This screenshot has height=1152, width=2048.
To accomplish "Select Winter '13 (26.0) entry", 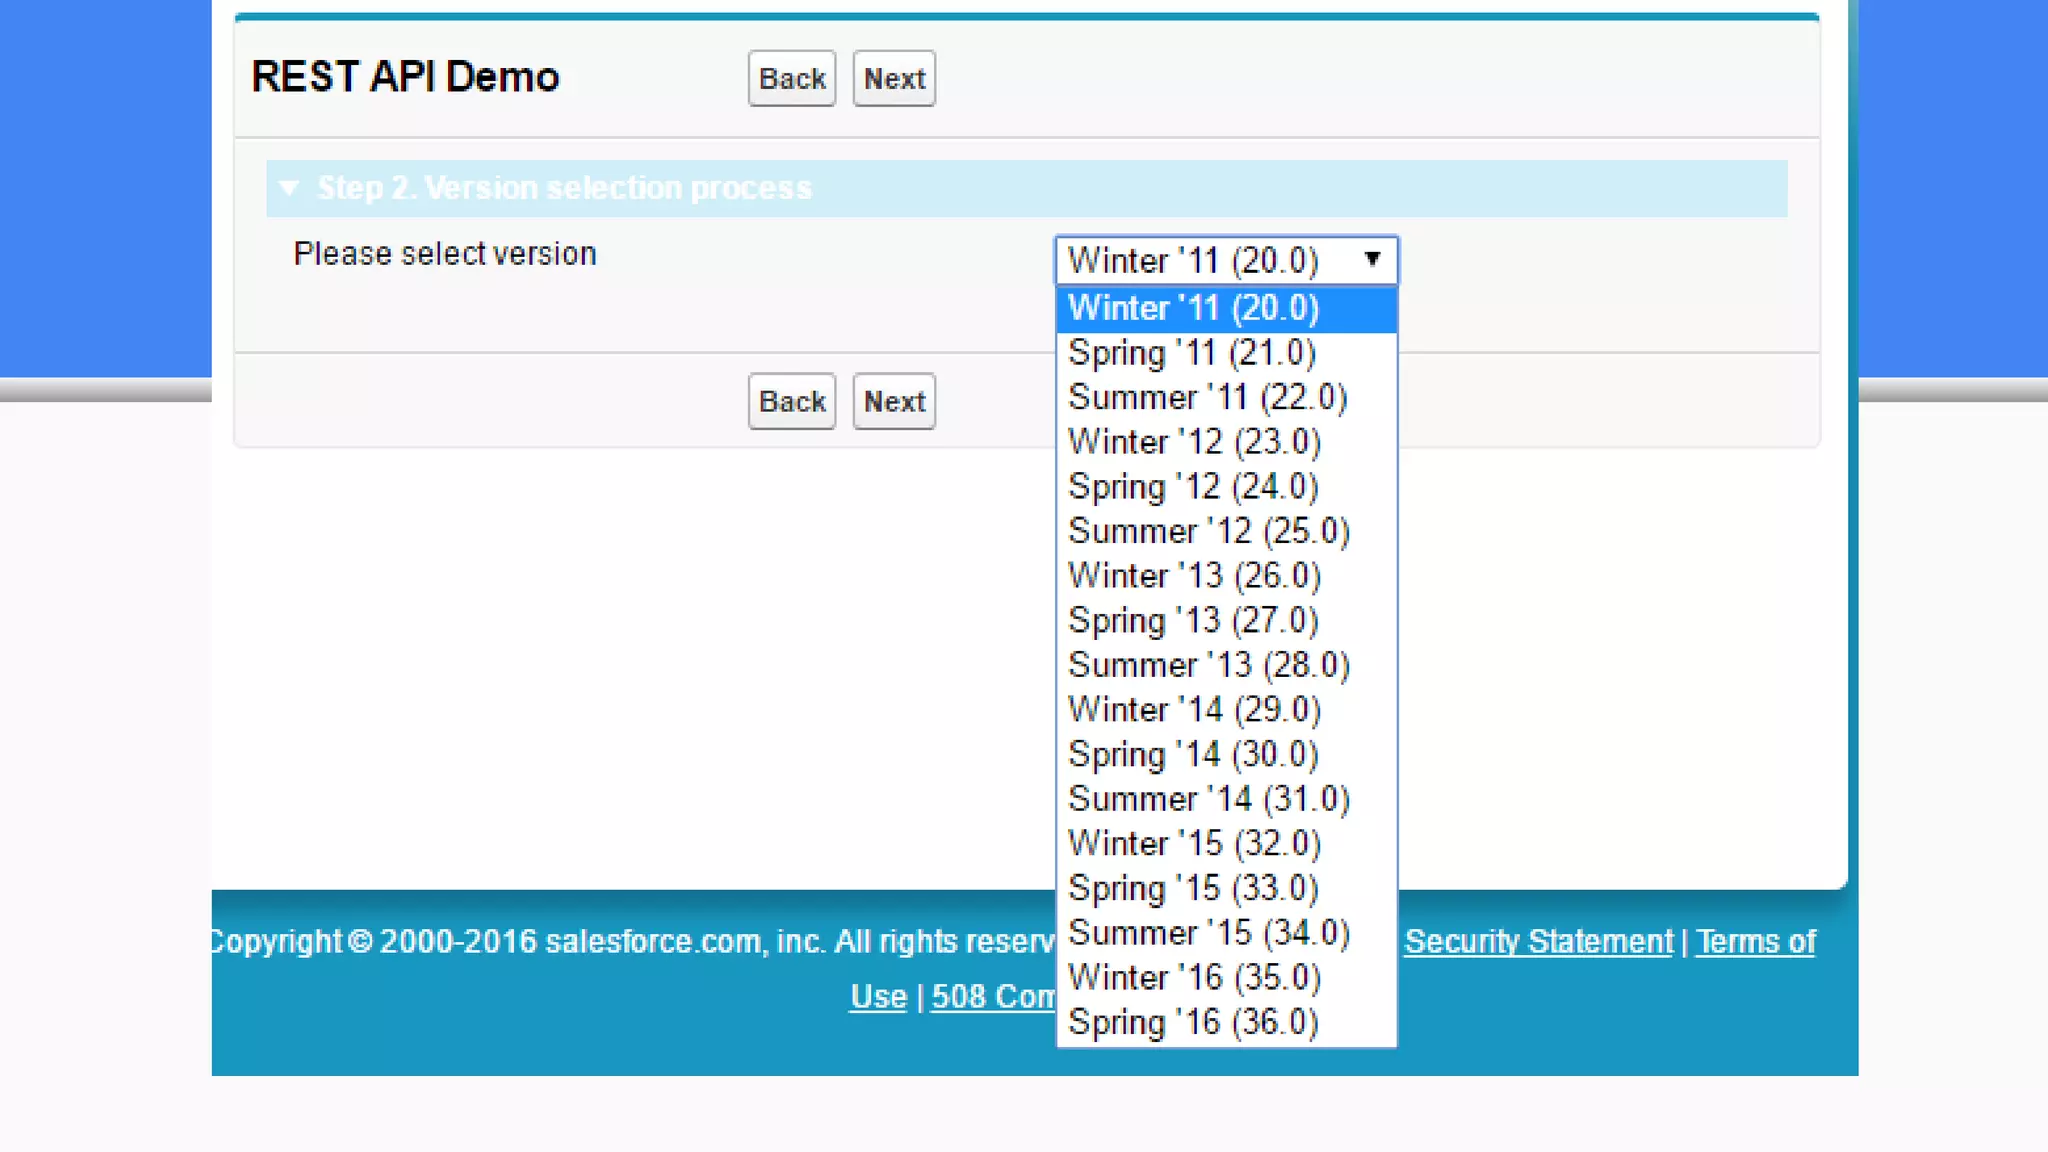I will pyautogui.click(x=1195, y=576).
